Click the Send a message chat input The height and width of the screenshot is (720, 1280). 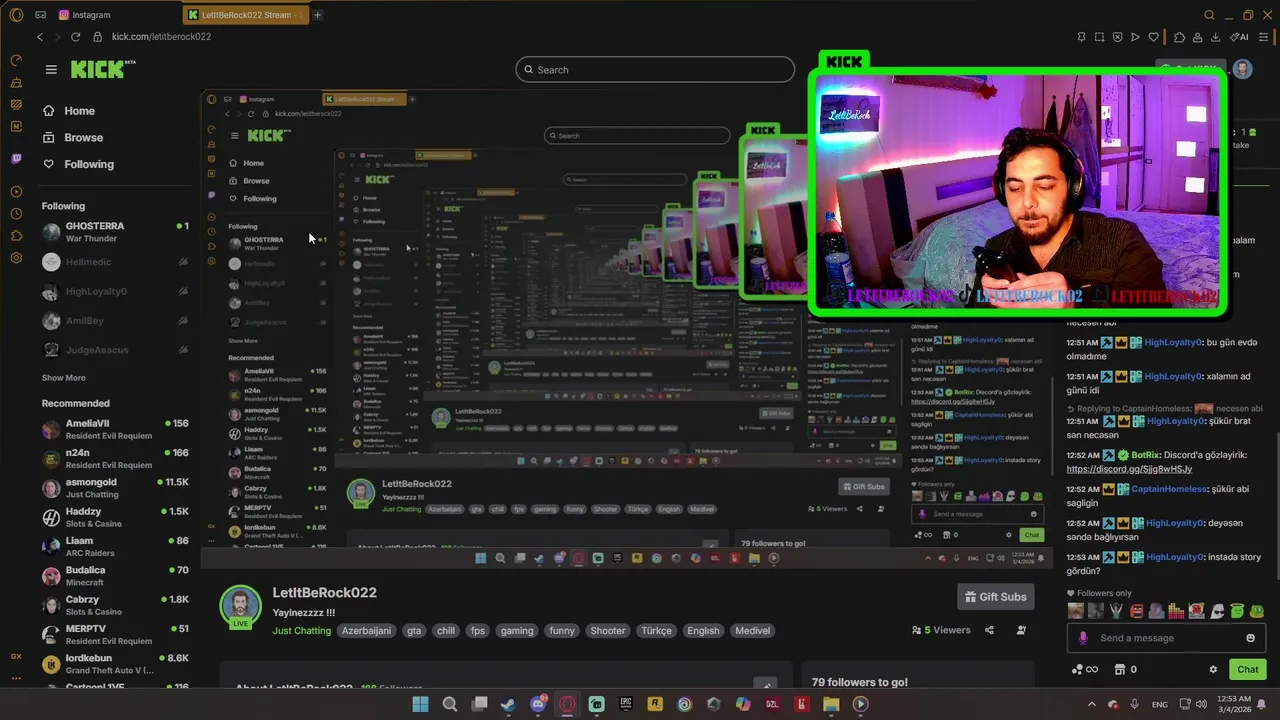point(1166,638)
